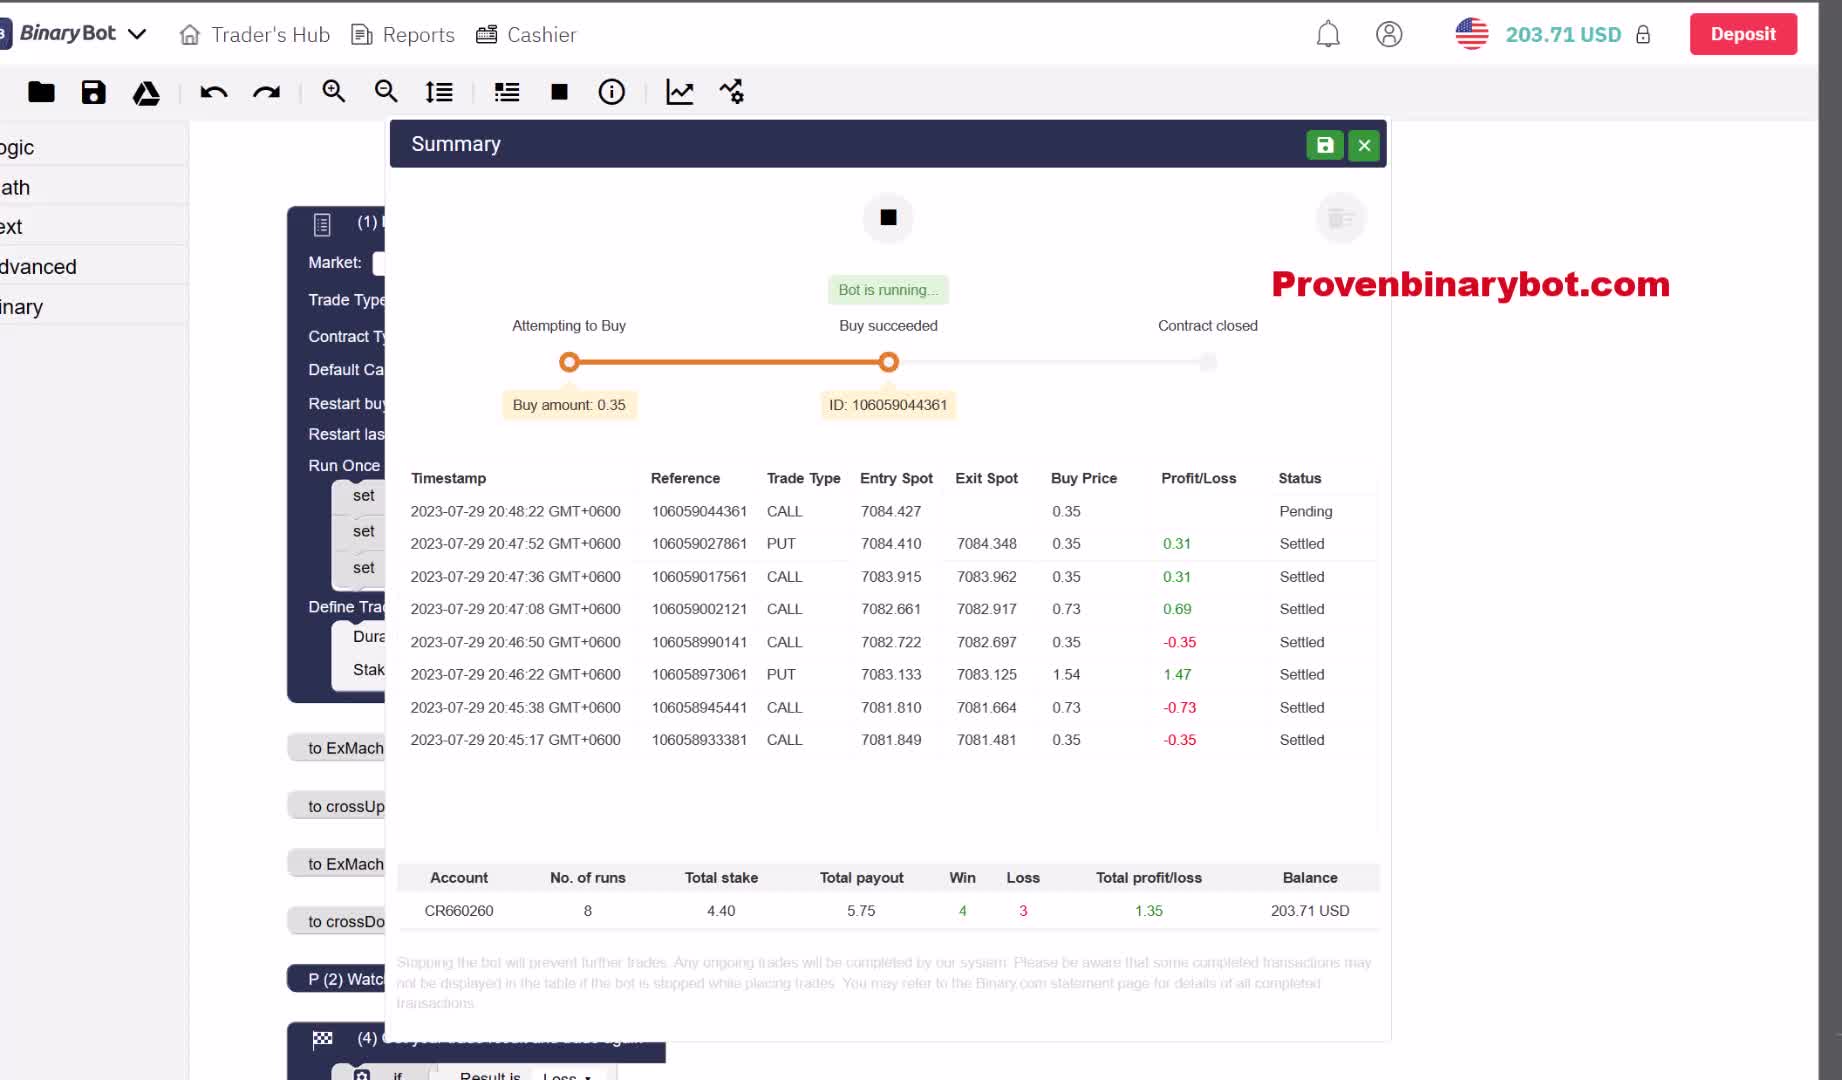Screen dimensions: 1842x1080
Task: Save the Summary transactions with green button
Action: pos(1324,145)
